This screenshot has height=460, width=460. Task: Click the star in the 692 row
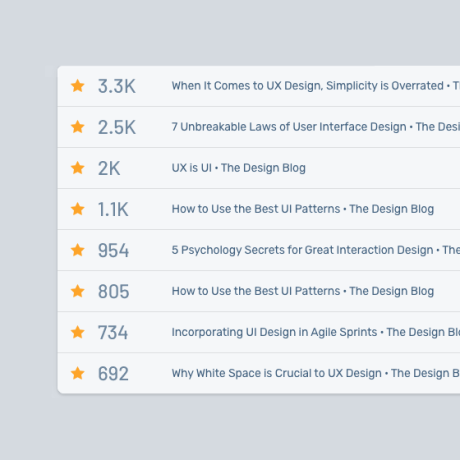pyautogui.click(x=78, y=373)
